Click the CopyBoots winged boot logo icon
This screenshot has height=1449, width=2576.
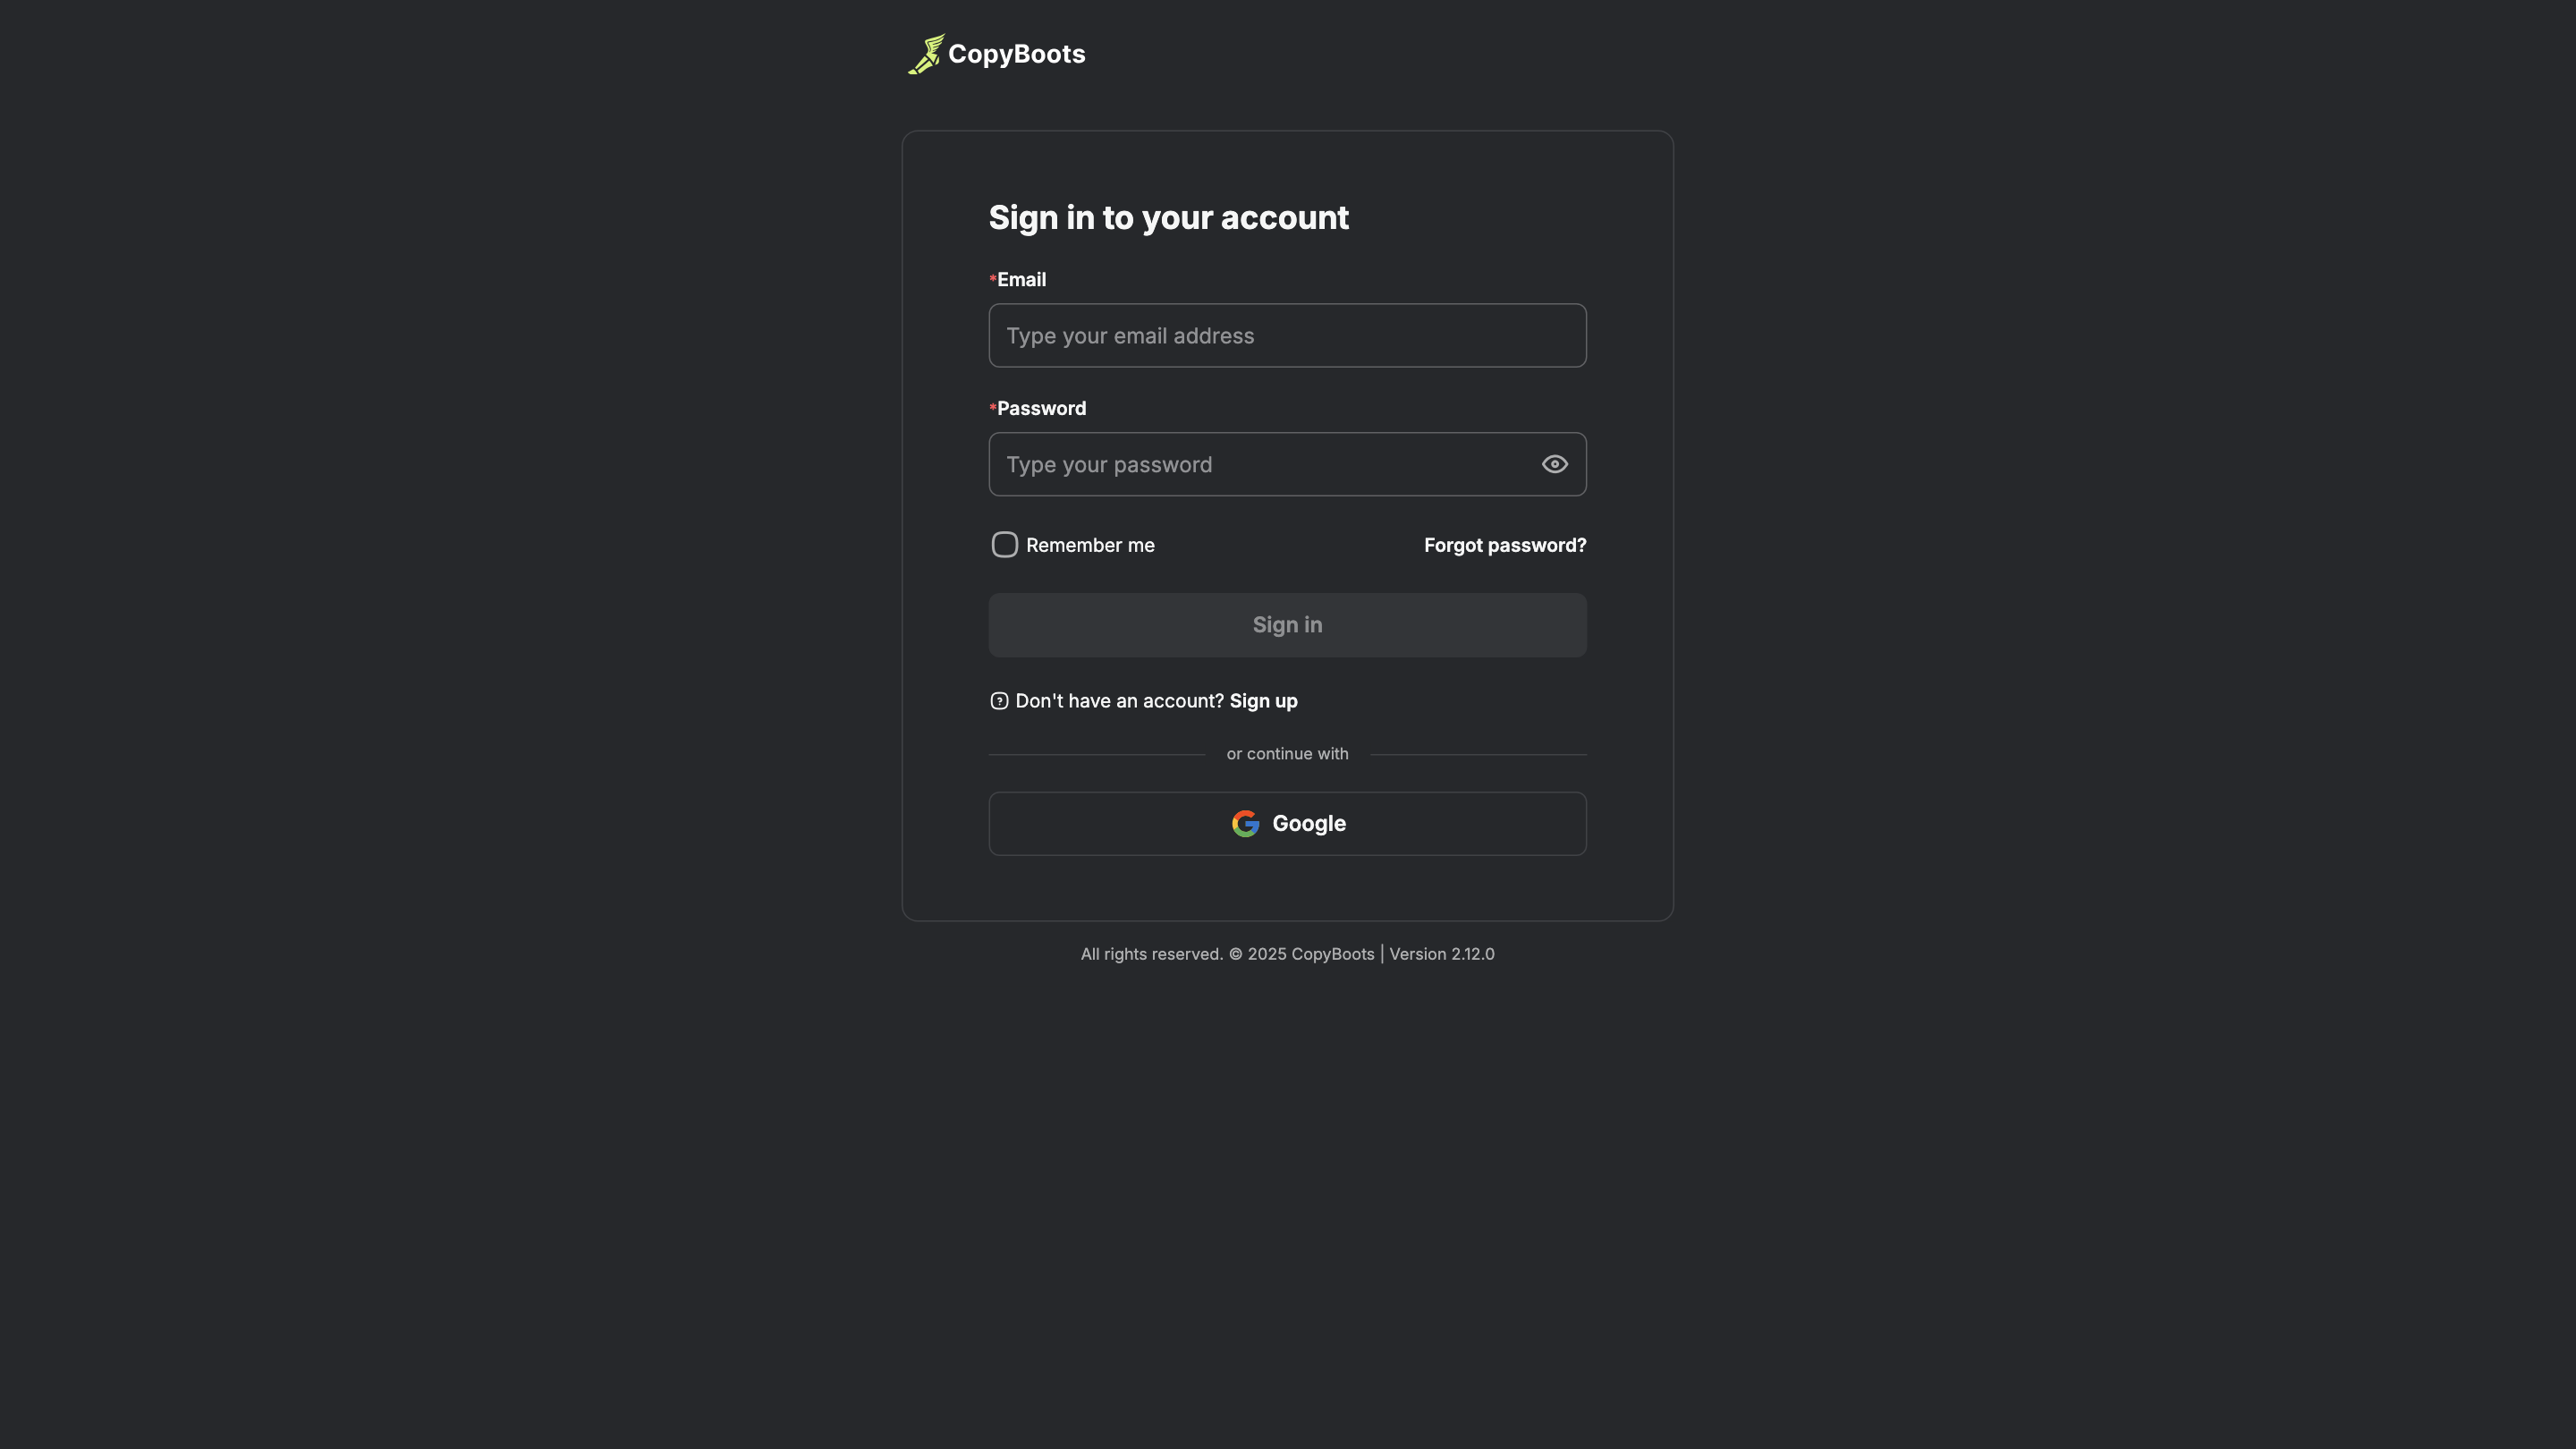coord(925,53)
